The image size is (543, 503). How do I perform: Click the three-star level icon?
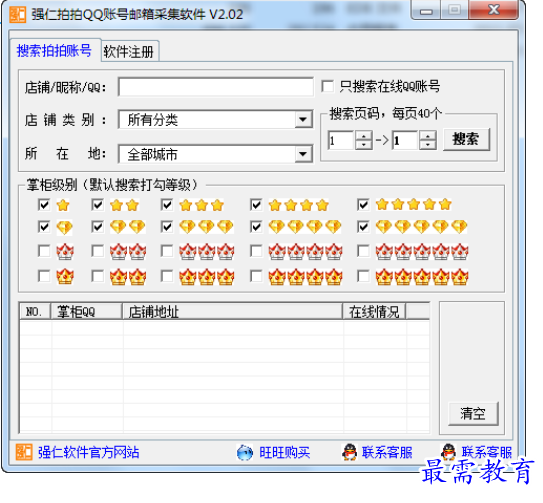[x=202, y=205]
